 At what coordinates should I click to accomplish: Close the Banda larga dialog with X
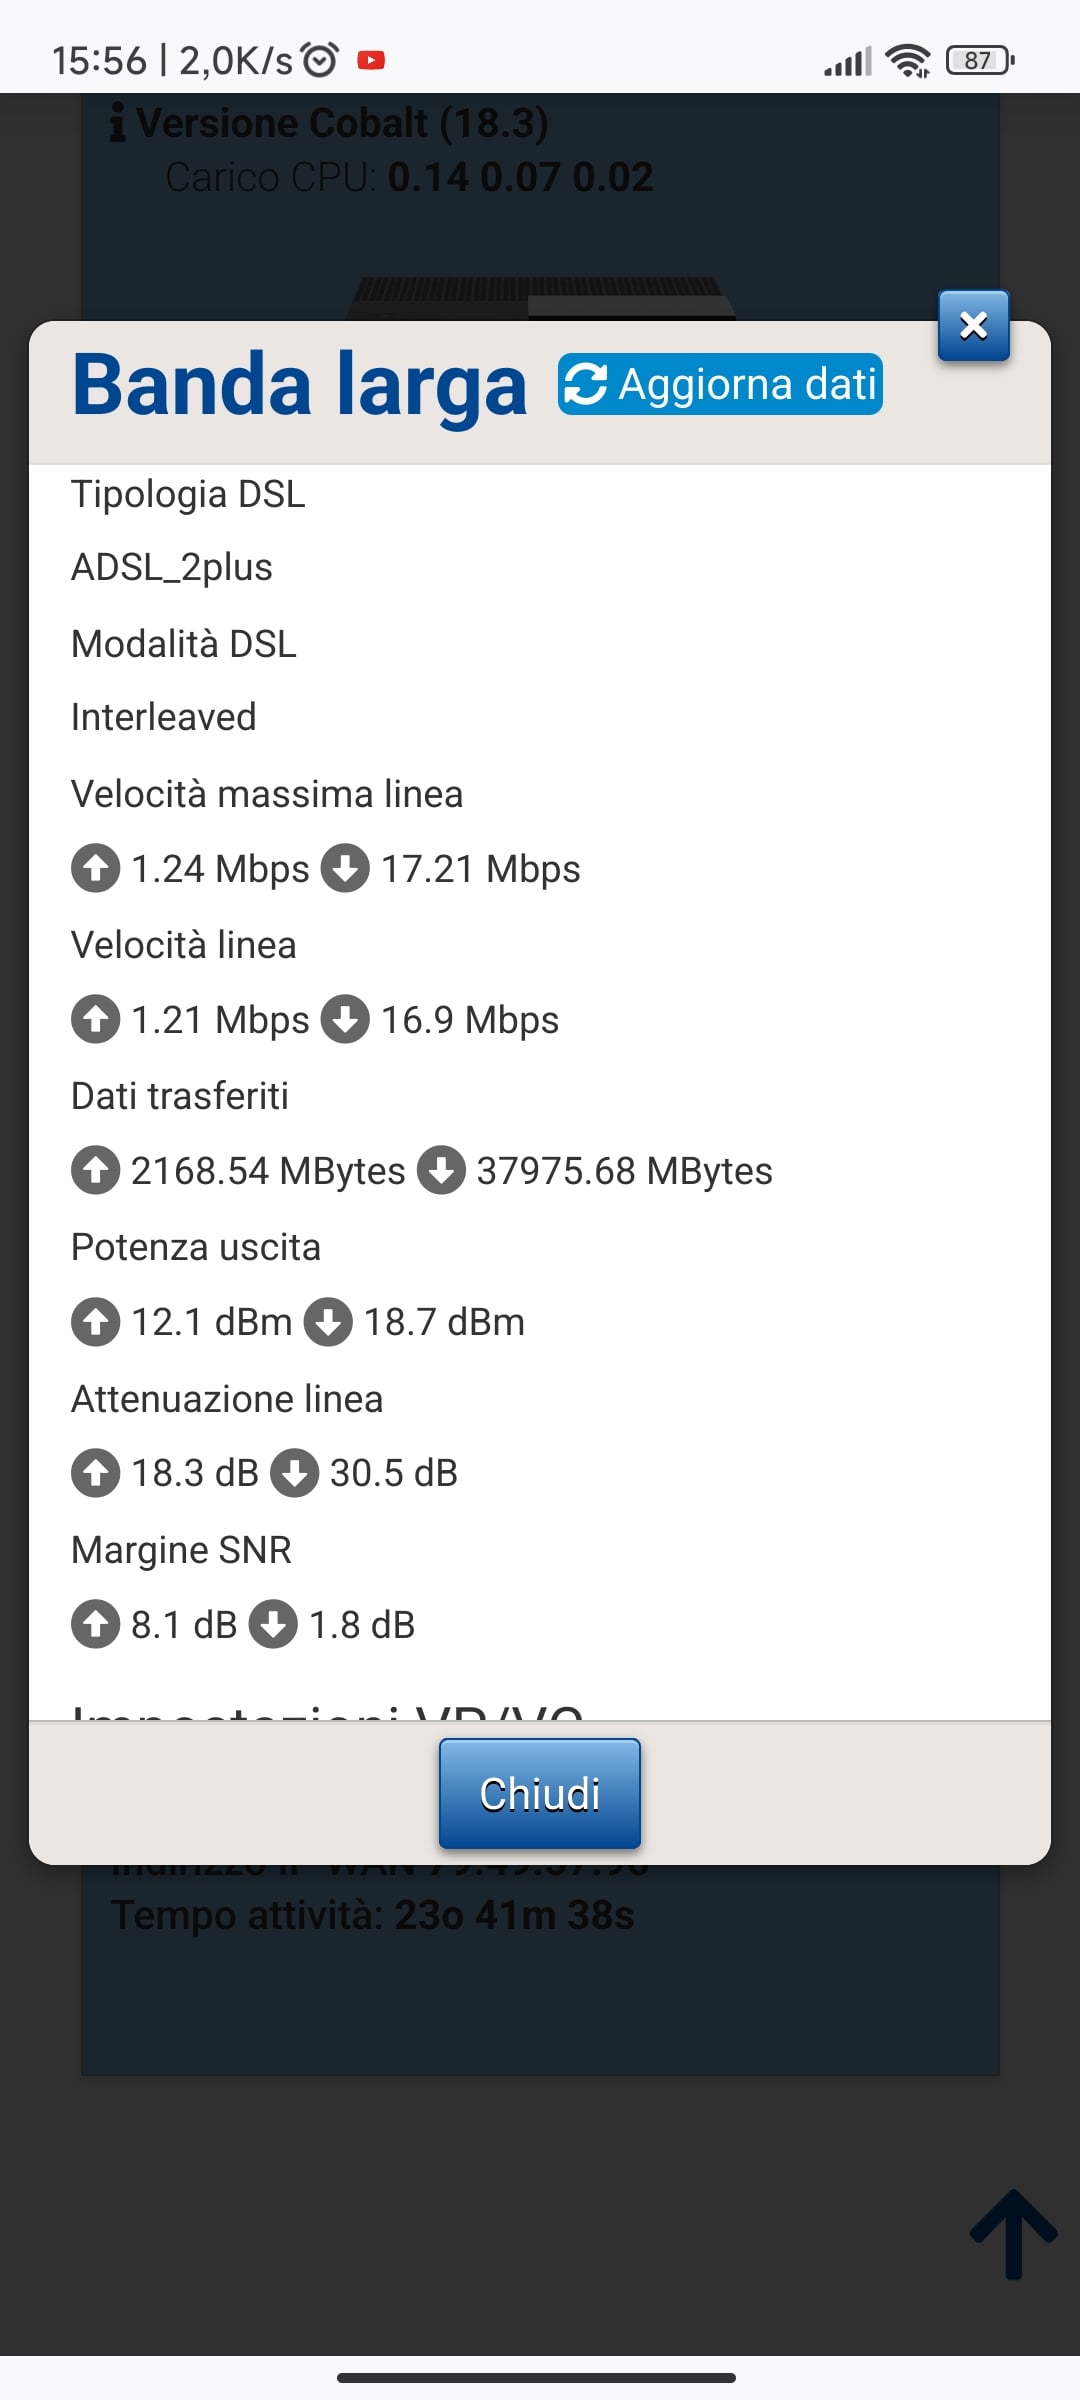[973, 326]
